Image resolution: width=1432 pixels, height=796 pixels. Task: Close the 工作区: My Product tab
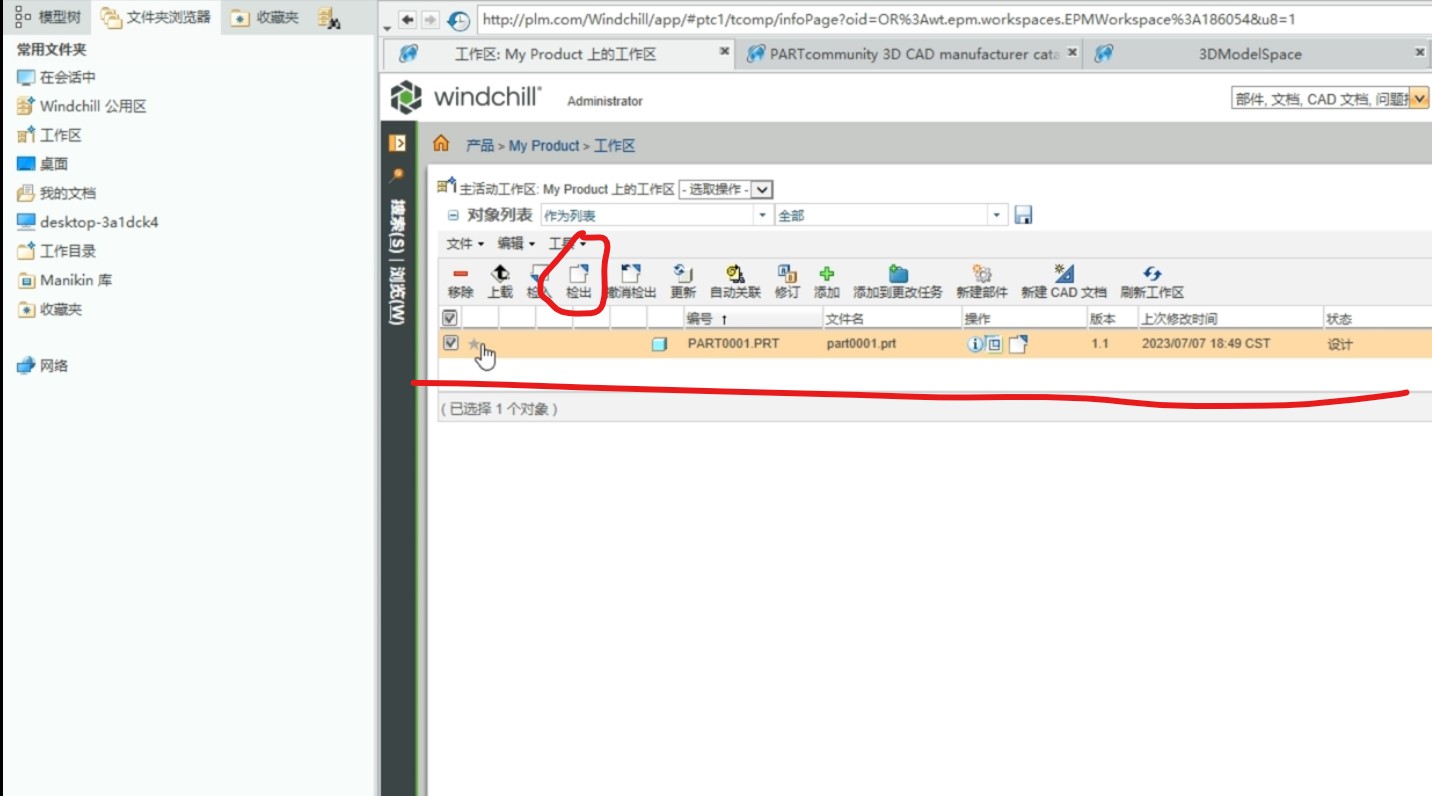[x=725, y=52]
